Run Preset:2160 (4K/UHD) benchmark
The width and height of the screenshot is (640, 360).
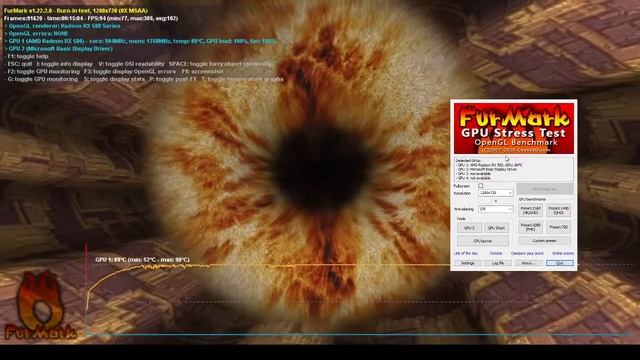[531, 211]
